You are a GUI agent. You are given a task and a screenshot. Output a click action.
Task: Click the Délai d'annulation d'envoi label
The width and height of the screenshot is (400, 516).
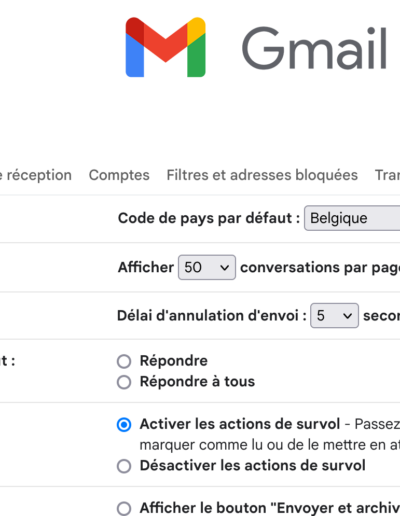click(x=212, y=315)
